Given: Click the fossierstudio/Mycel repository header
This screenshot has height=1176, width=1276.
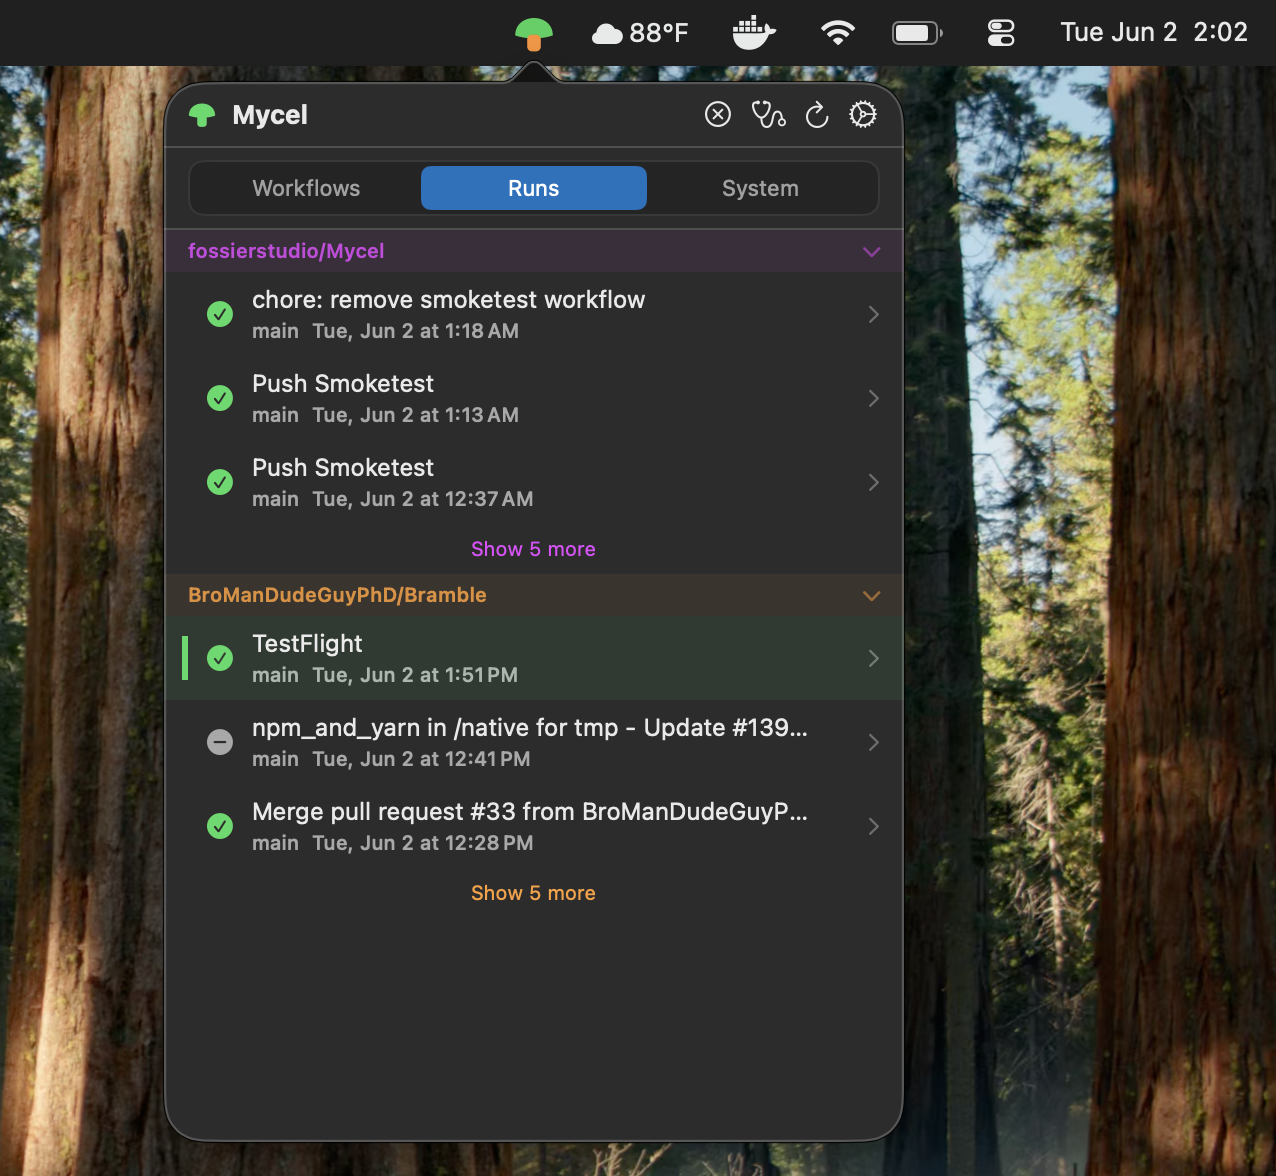Looking at the screenshot, I should pyautogui.click(x=534, y=251).
